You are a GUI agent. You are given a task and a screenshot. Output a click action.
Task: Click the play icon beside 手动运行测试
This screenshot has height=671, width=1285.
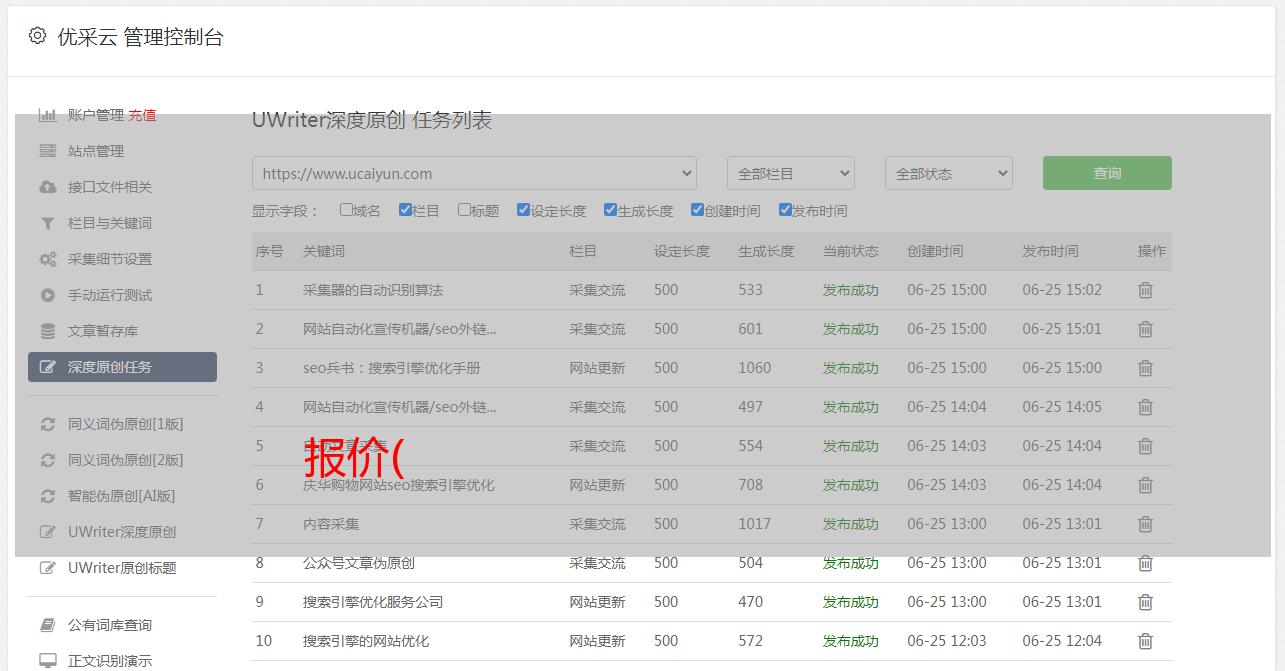[x=47, y=295]
